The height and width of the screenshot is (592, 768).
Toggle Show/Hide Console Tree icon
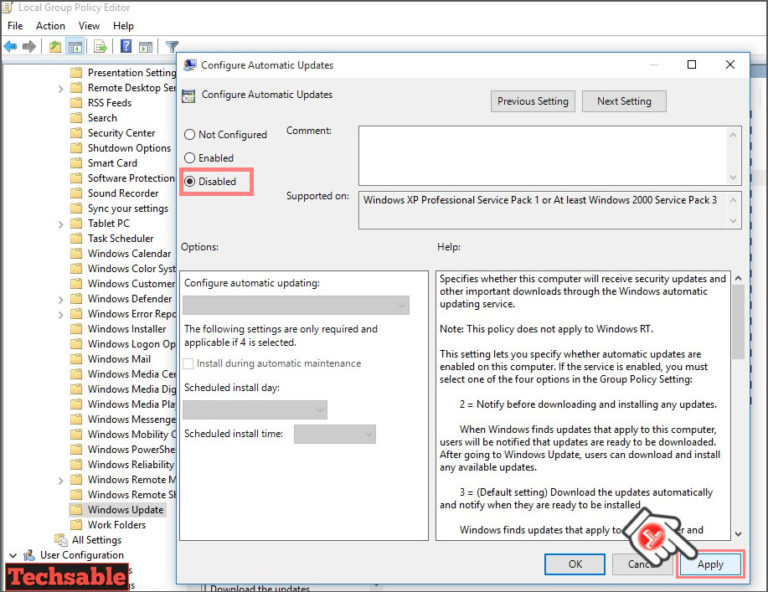coord(75,46)
